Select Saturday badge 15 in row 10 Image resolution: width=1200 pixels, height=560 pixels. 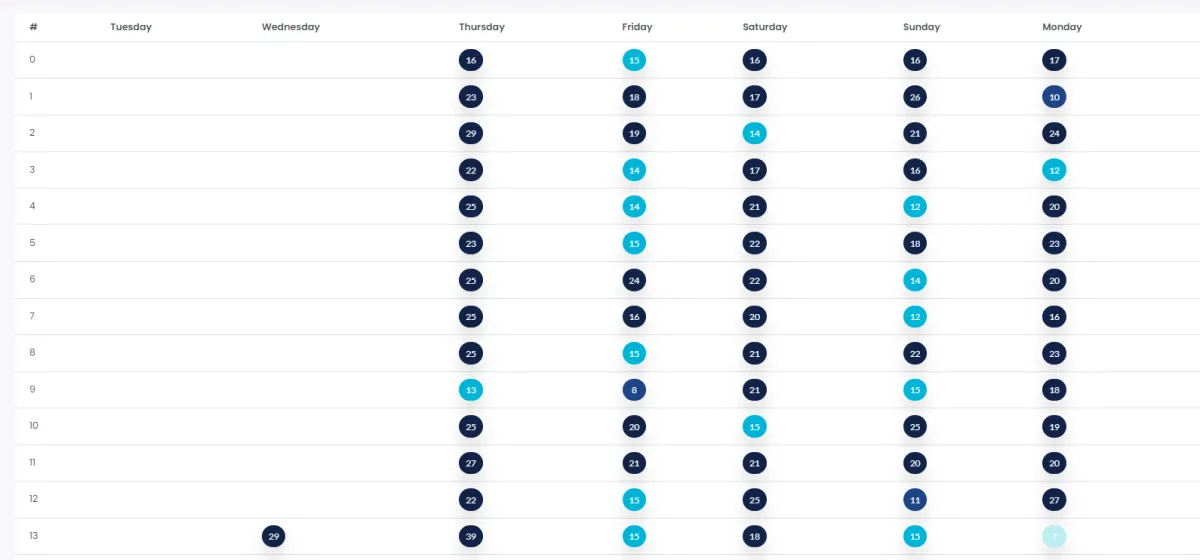tap(755, 427)
